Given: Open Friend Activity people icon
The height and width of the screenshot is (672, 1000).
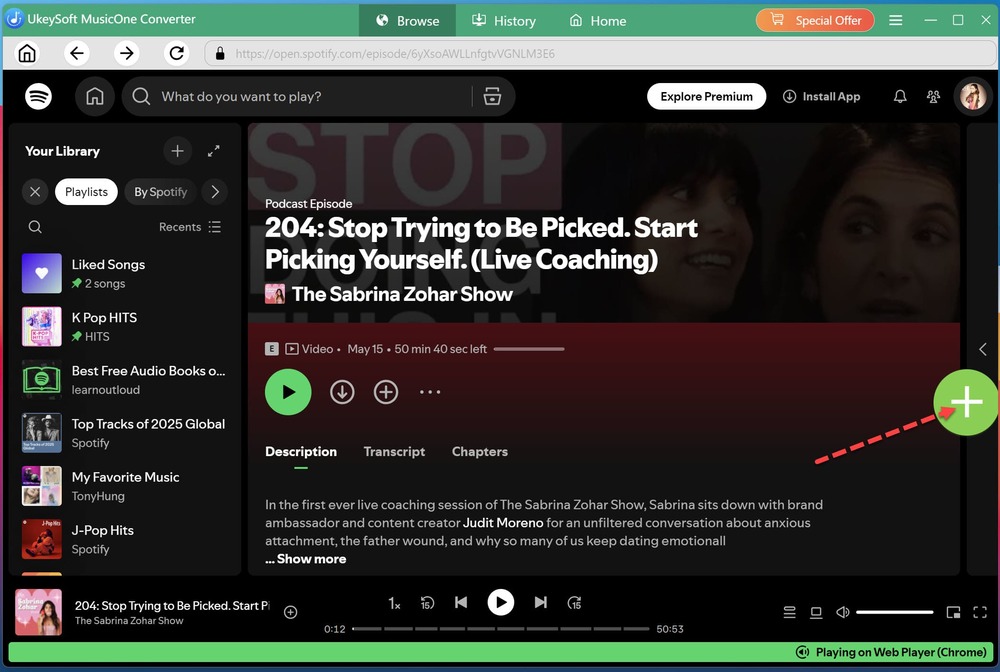Looking at the screenshot, I should pyautogui.click(x=933, y=96).
